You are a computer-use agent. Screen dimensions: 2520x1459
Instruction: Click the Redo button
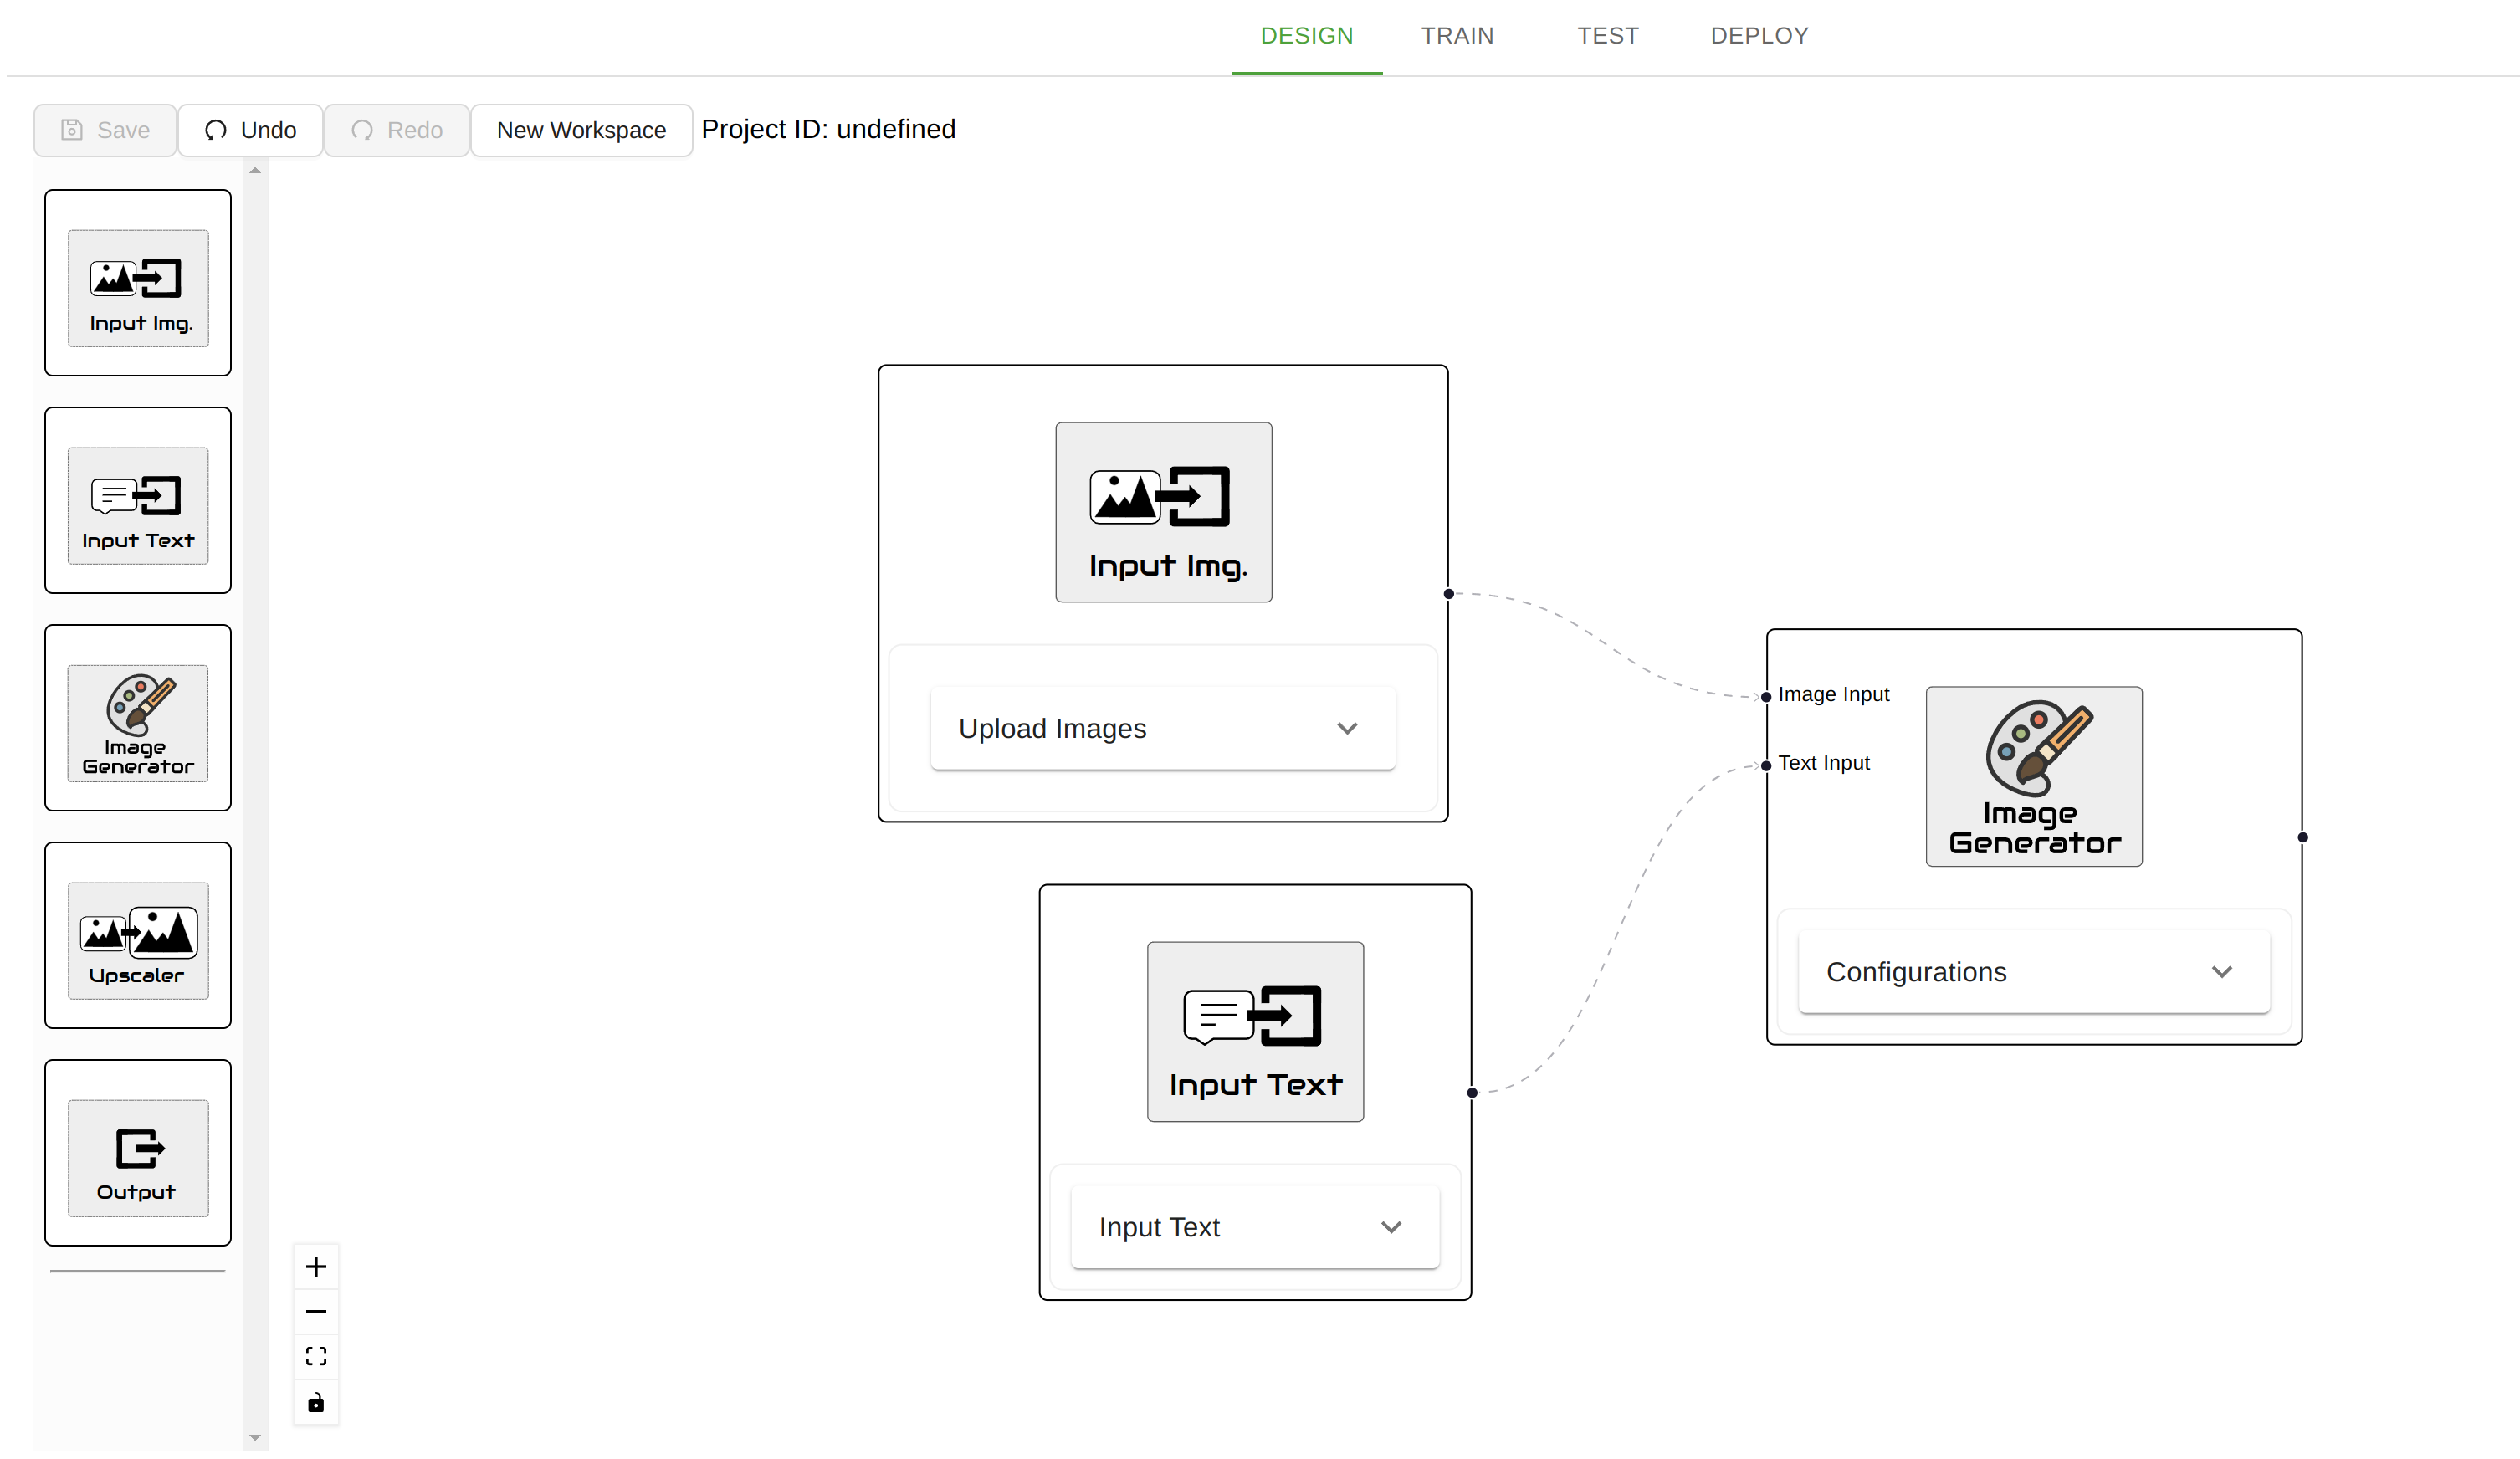(x=397, y=130)
